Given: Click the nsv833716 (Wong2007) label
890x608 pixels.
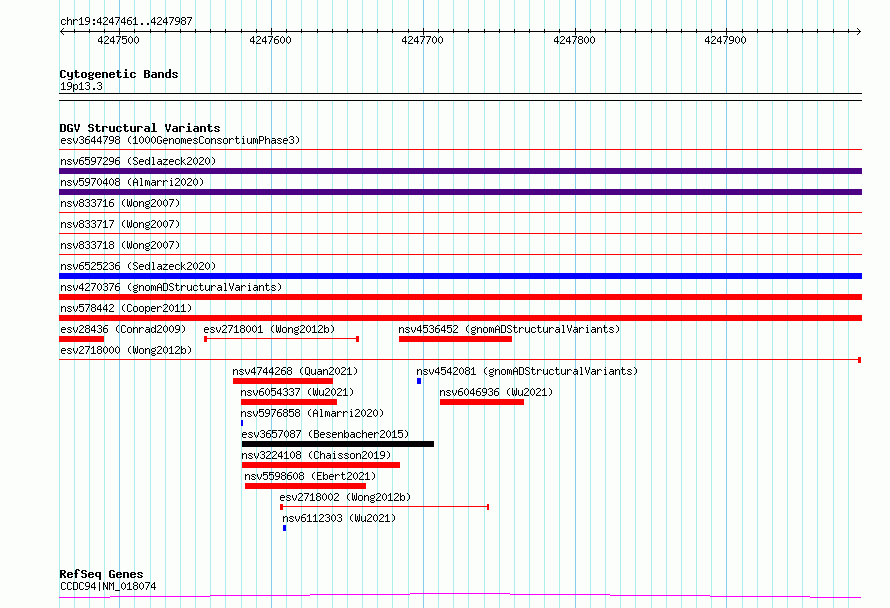Looking at the screenshot, I should tap(120, 203).
